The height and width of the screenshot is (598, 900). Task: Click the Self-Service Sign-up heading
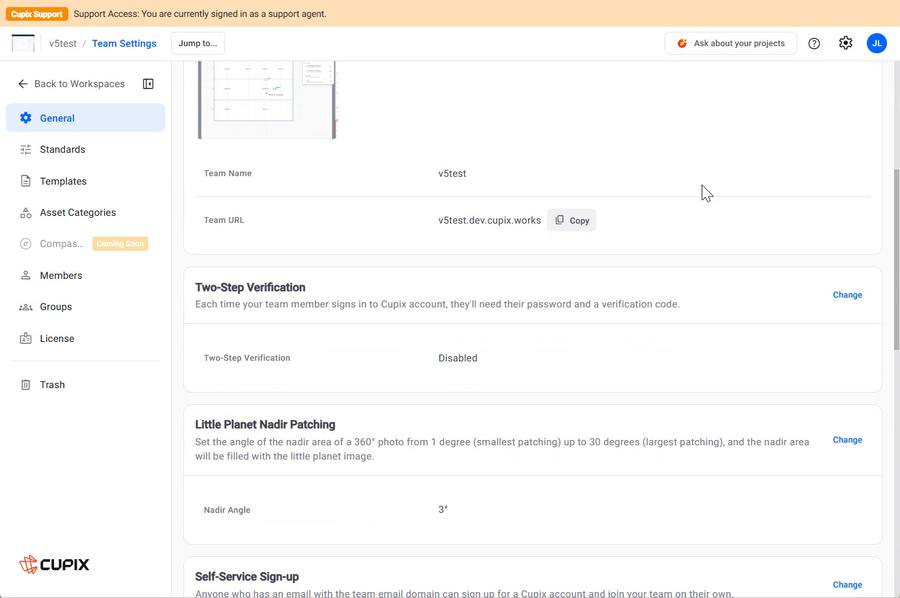pos(247,576)
